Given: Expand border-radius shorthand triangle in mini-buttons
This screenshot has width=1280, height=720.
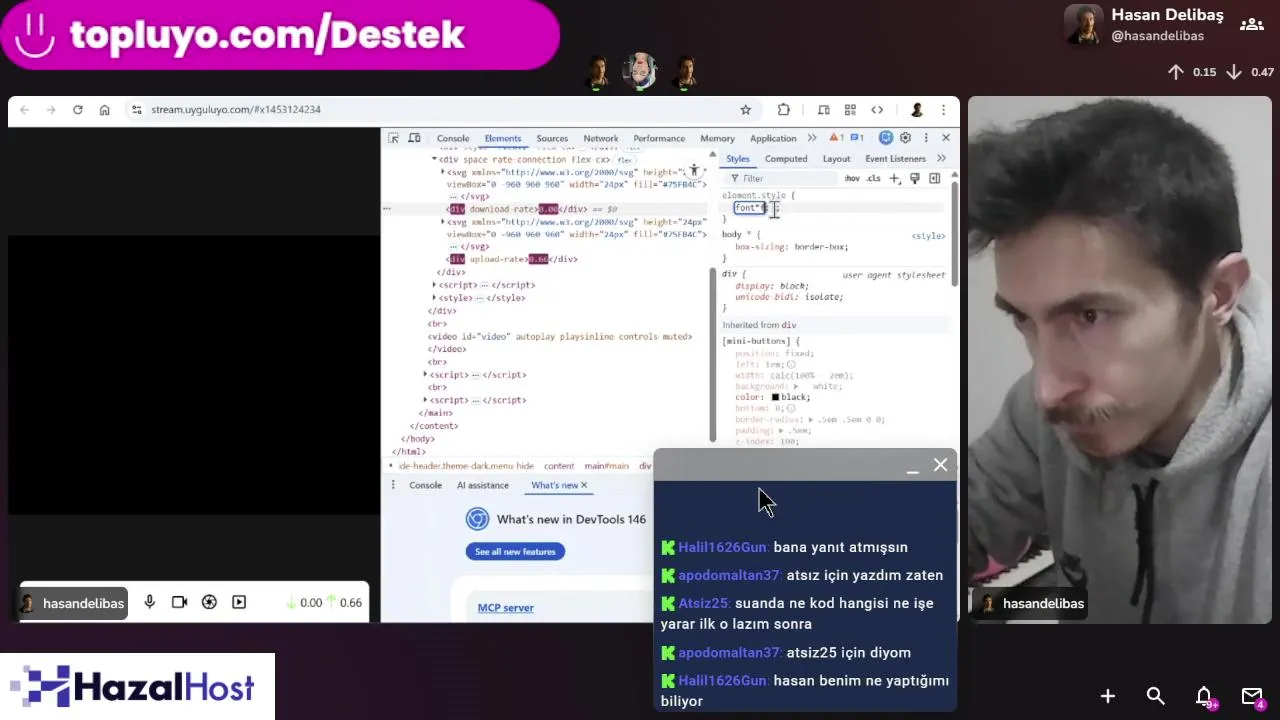Looking at the screenshot, I should (811, 419).
